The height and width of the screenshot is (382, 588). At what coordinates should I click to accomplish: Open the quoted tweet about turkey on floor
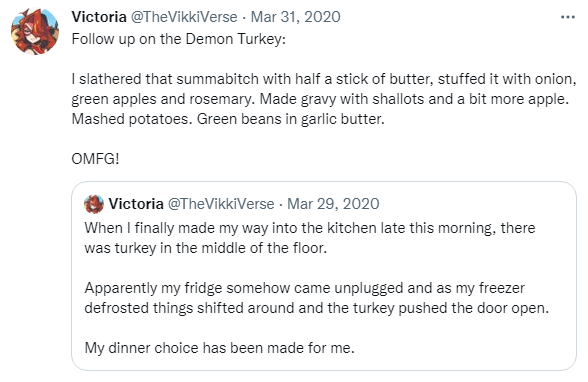pos(324,276)
